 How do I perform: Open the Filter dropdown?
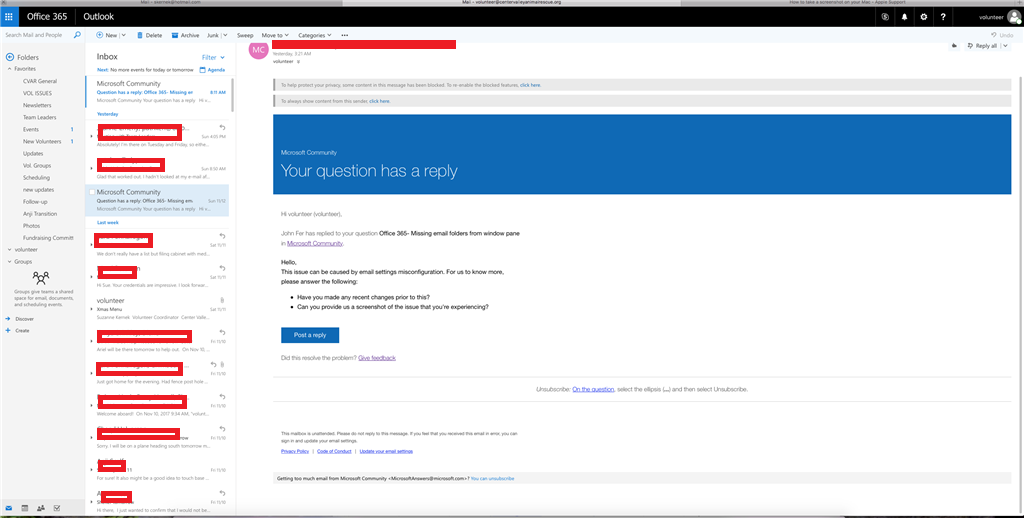tap(214, 57)
